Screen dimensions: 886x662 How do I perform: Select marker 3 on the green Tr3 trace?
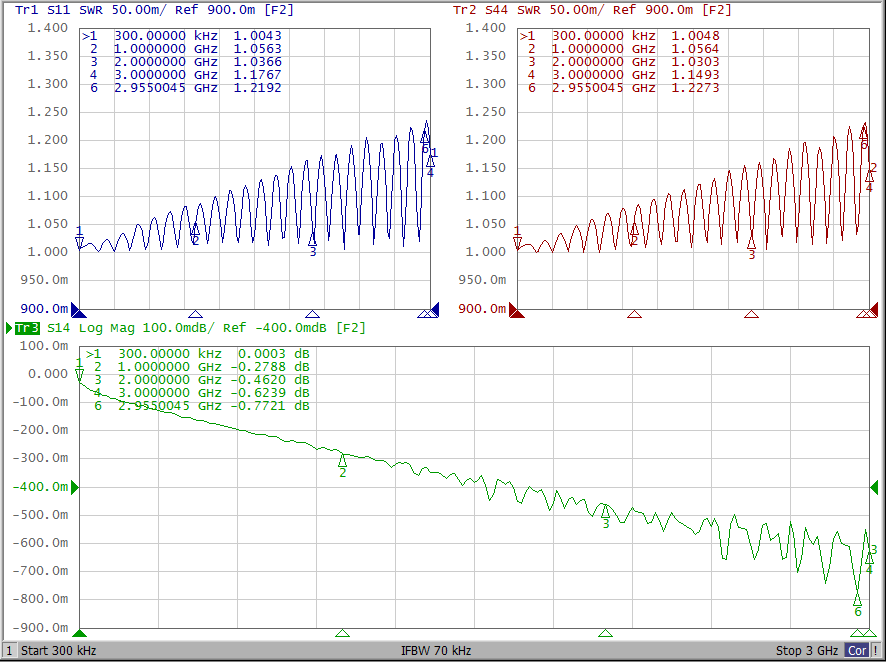[x=605, y=512]
